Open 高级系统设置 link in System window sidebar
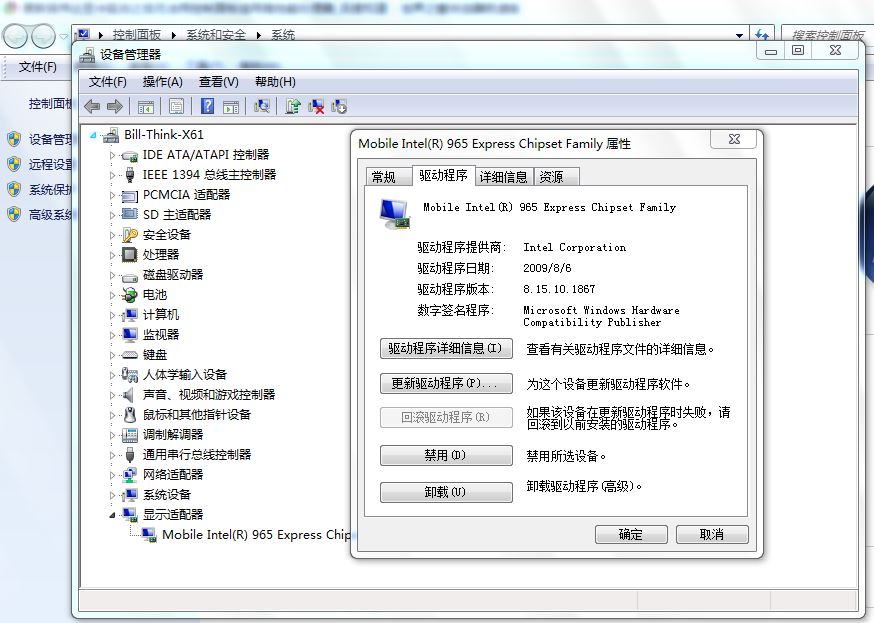Screen dimensions: 874x623 pos(50,215)
